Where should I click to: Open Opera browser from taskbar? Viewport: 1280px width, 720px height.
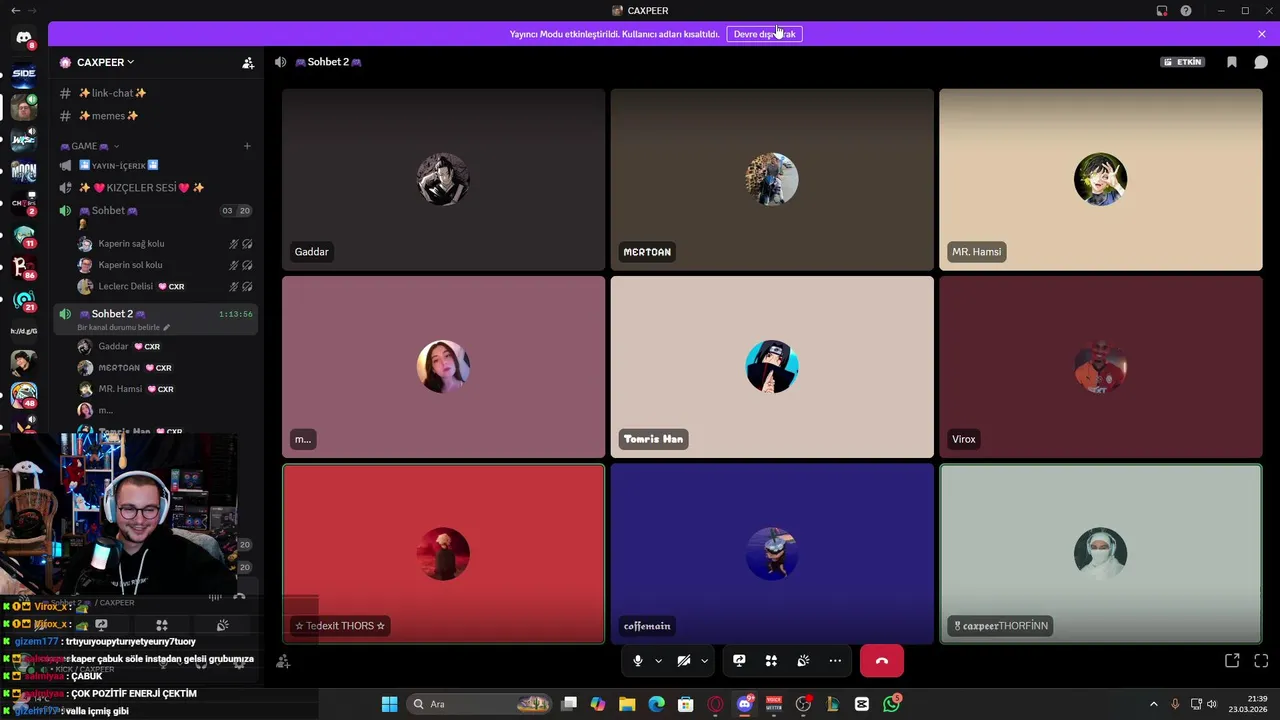click(715, 704)
